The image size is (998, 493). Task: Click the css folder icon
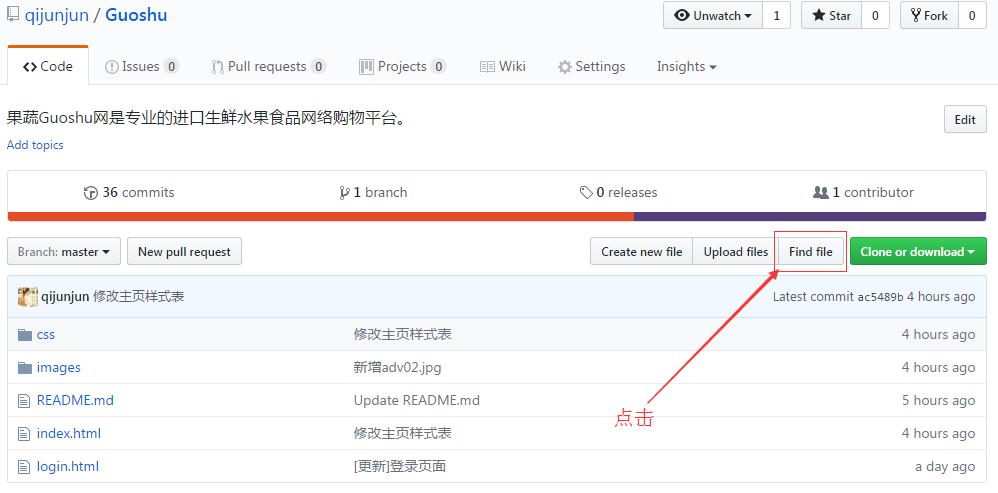(25, 335)
